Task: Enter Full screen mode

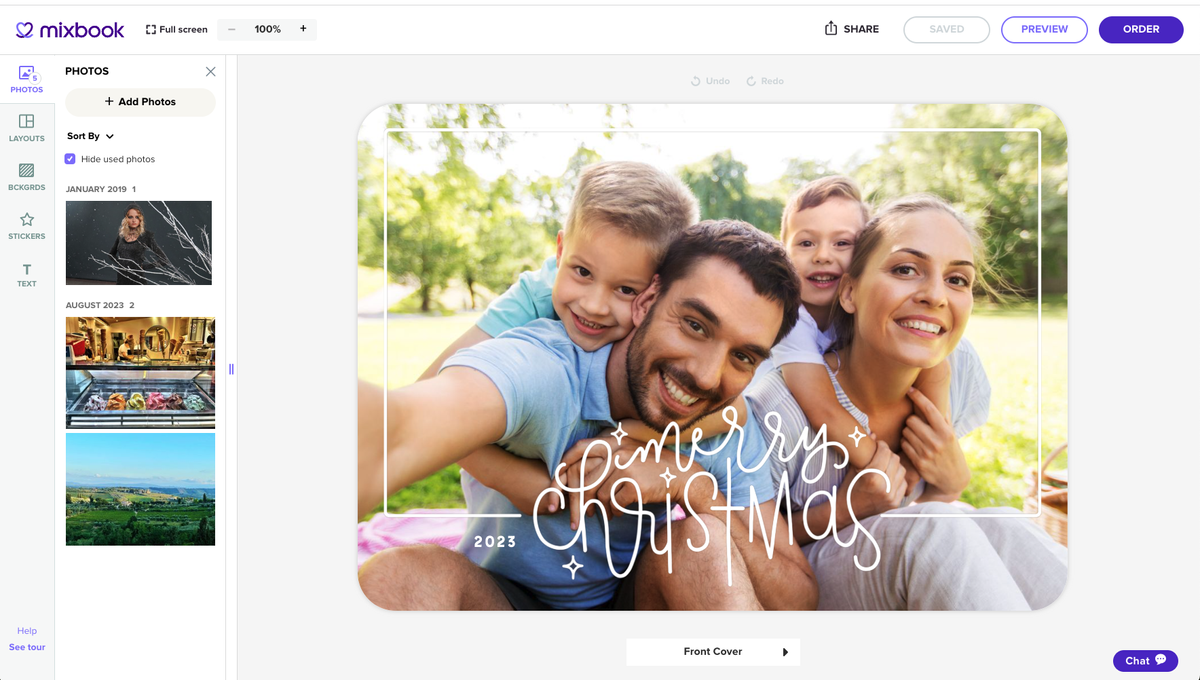Action: 176,29
